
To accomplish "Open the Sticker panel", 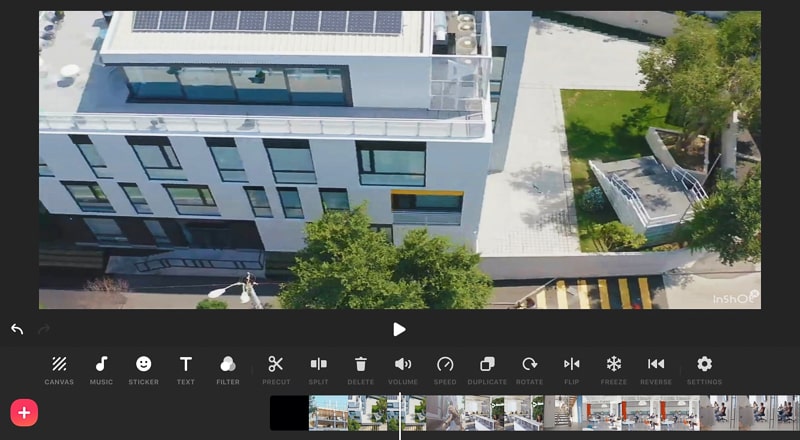I will [143, 370].
